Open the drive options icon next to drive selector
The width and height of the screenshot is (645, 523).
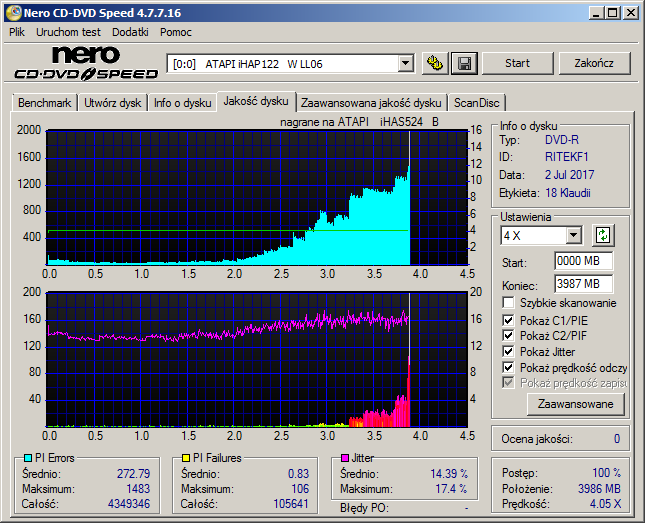tap(435, 63)
